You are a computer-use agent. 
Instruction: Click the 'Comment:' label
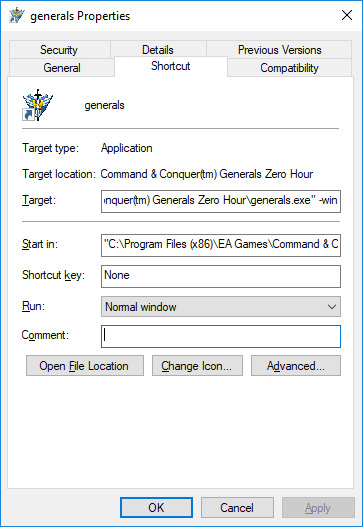45,335
